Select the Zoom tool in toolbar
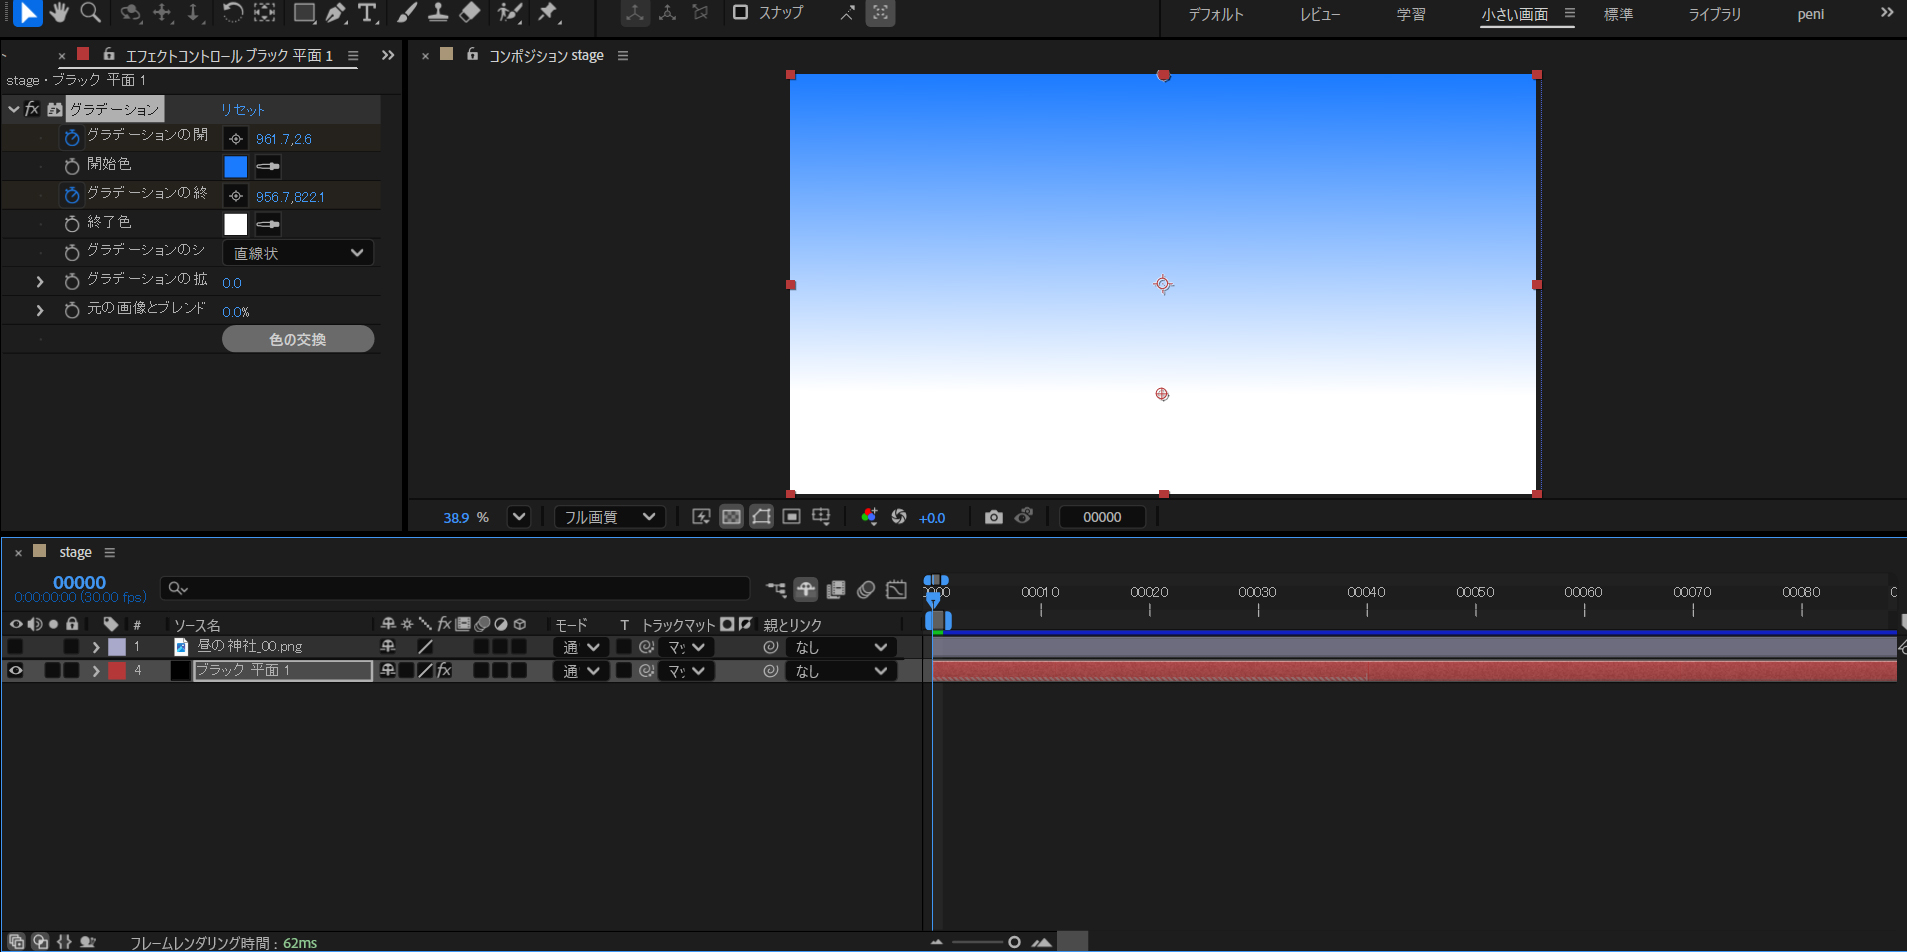The width and height of the screenshot is (1907, 952). pyautogui.click(x=90, y=13)
